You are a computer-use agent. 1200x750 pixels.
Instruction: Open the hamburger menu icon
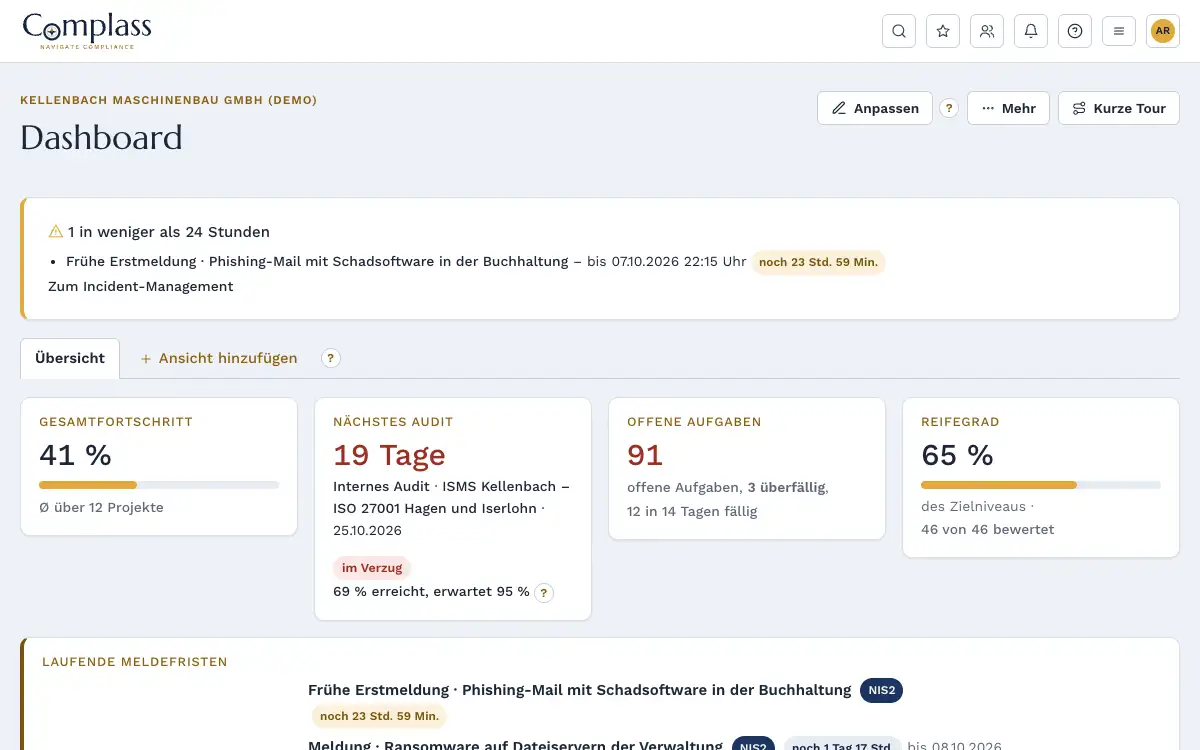tap(1119, 31)
